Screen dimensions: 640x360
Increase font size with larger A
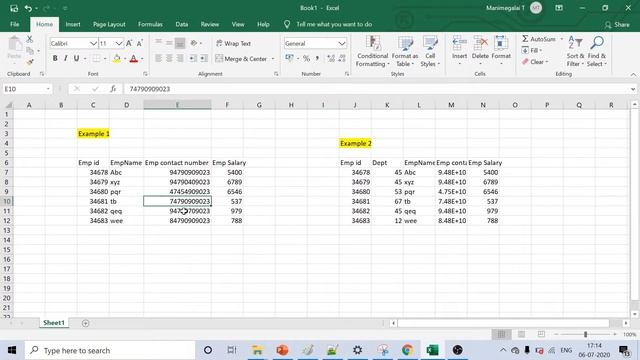click(129, 43)
